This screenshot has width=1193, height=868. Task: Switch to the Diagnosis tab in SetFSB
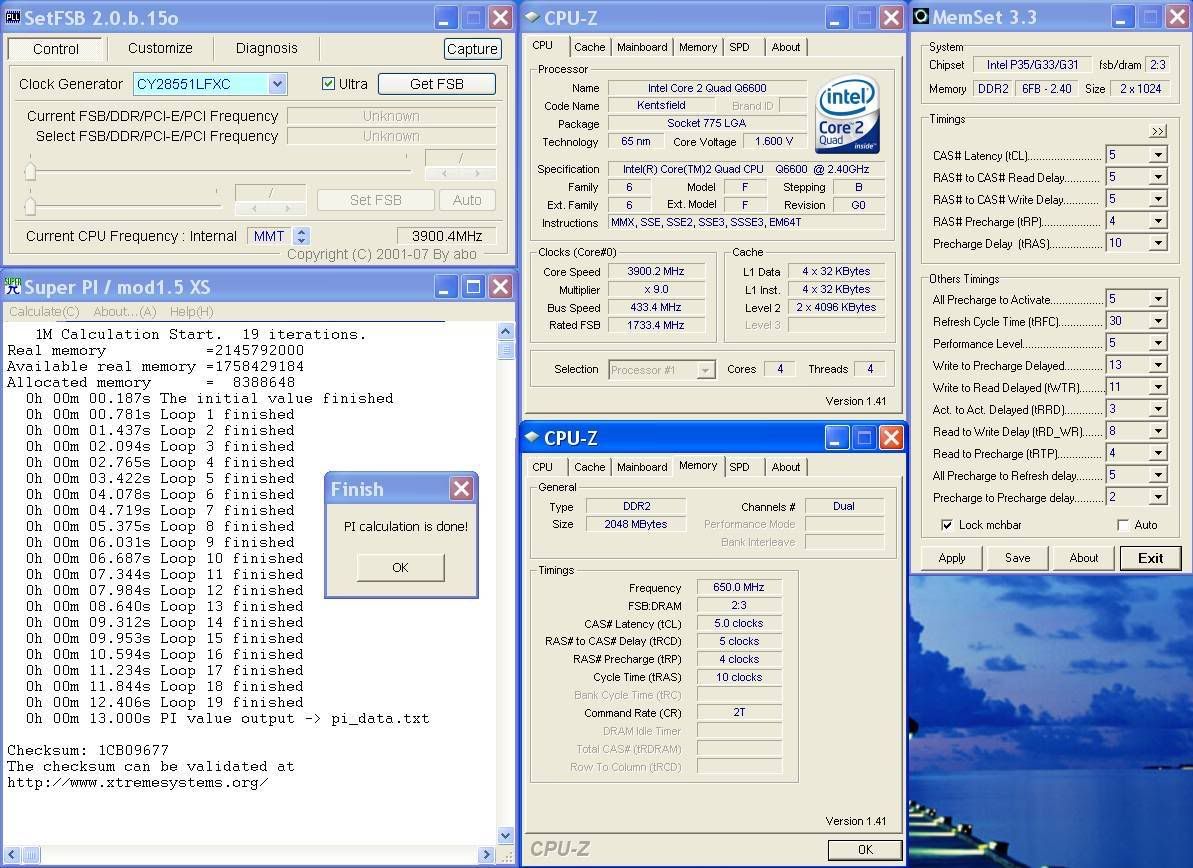coord(266,49)
